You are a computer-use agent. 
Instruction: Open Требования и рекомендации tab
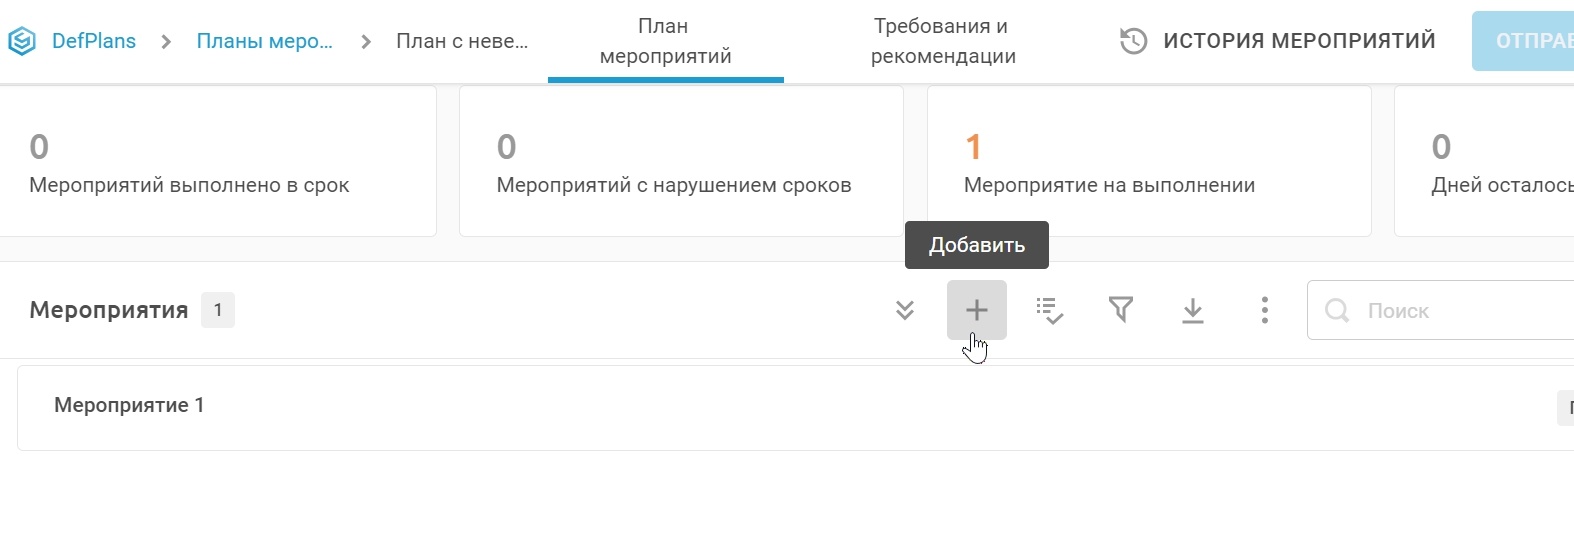942,41
